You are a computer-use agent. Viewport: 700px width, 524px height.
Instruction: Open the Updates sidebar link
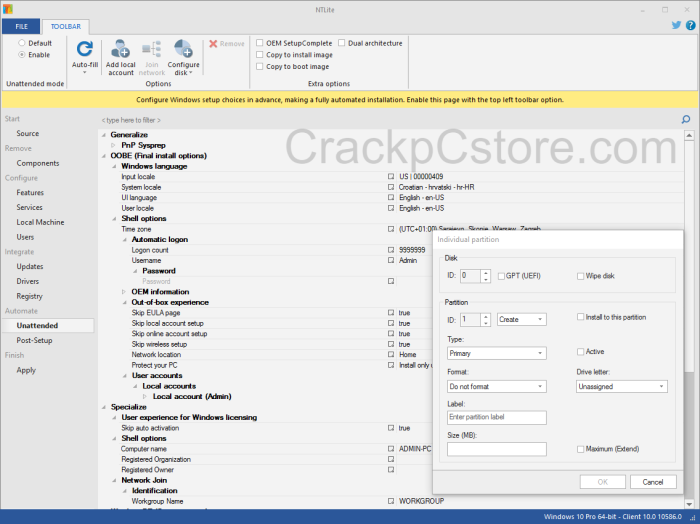pos(30,266)
